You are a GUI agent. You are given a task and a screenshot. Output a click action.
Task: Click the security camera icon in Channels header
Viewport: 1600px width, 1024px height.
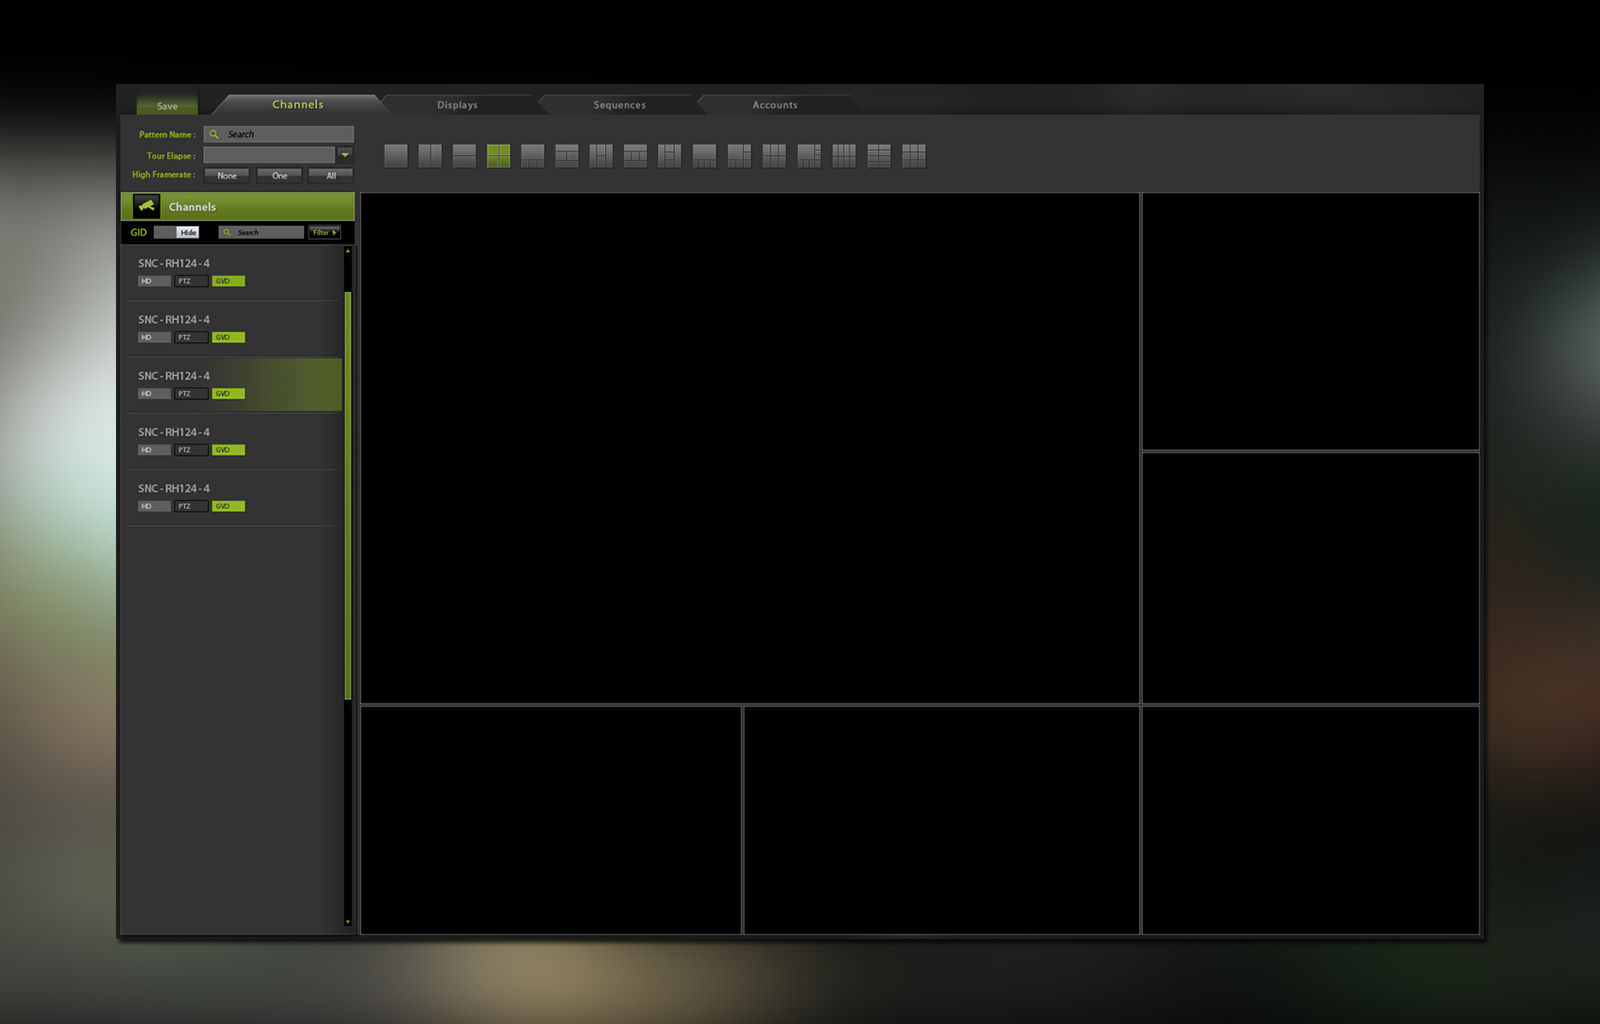tap(147, 206)
